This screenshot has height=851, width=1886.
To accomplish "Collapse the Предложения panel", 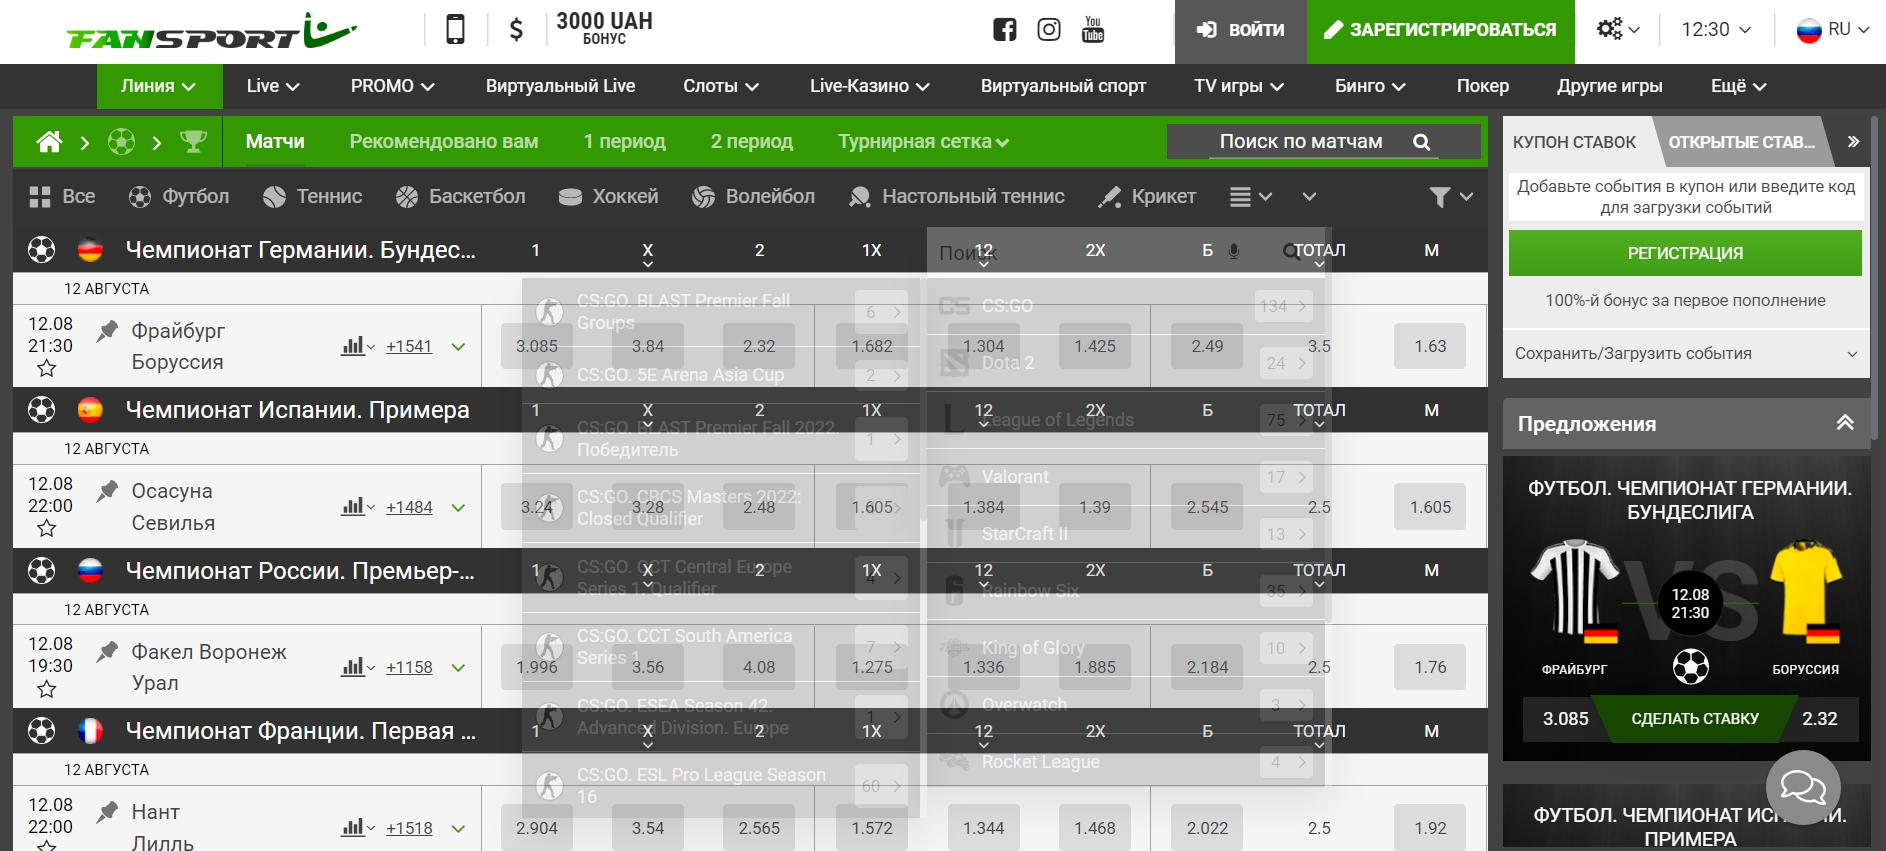I will [x=1844, y=423].
